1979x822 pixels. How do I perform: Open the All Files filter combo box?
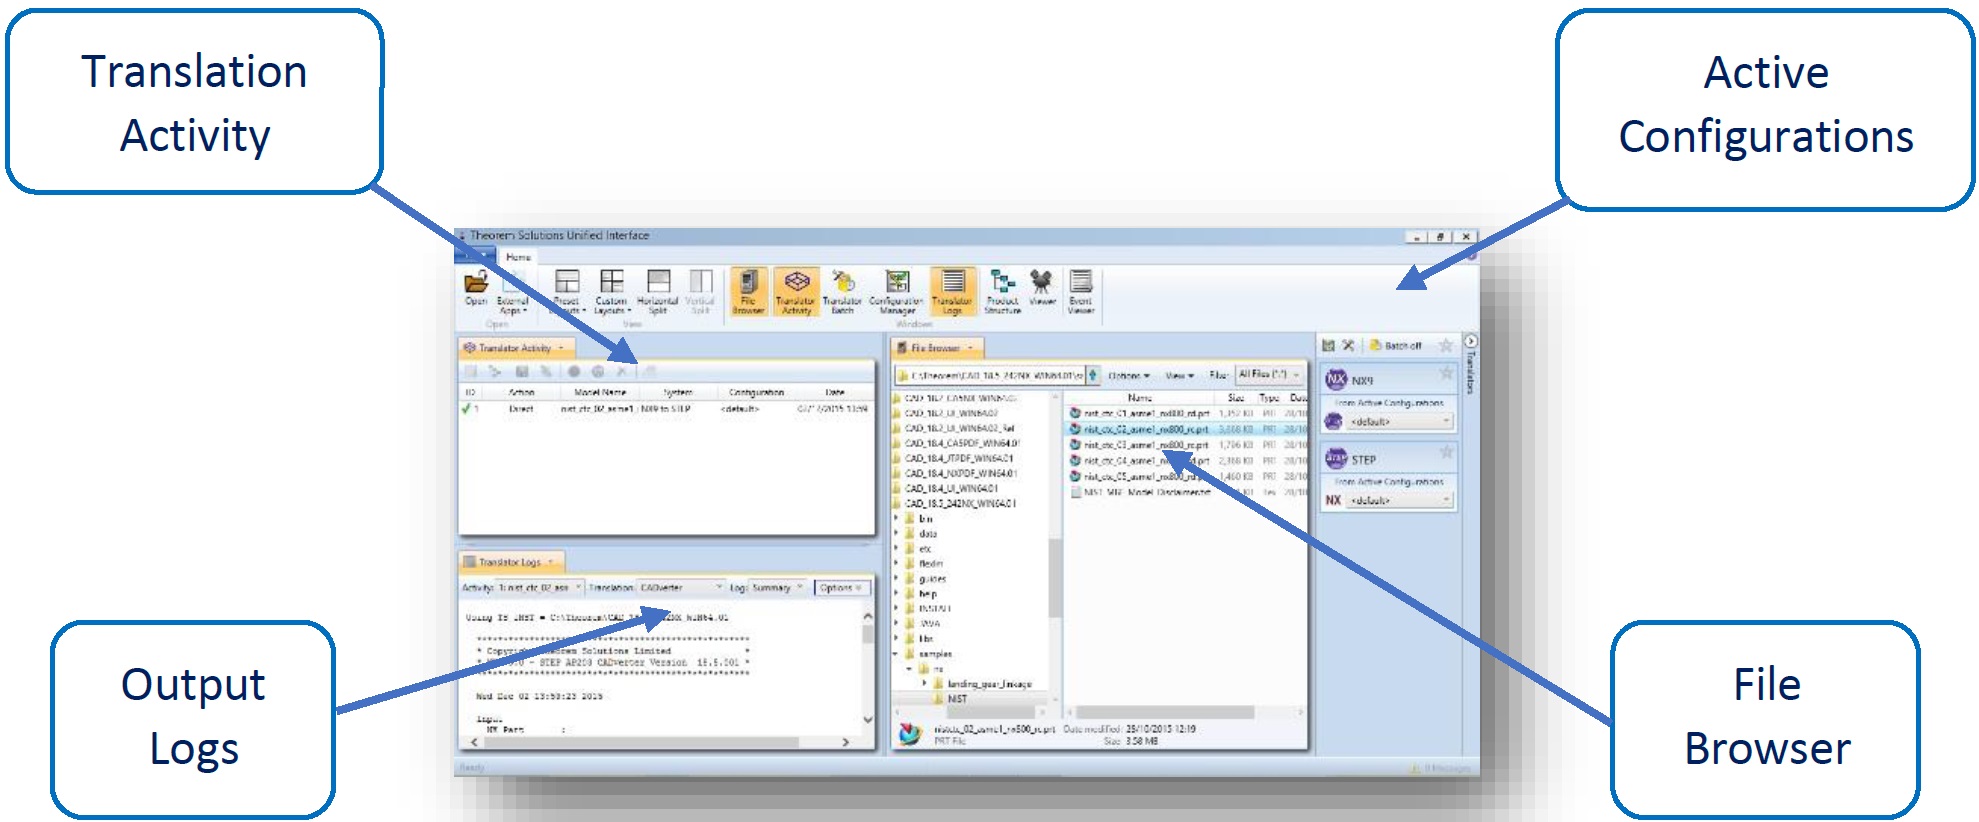(x=1270, y=375)
